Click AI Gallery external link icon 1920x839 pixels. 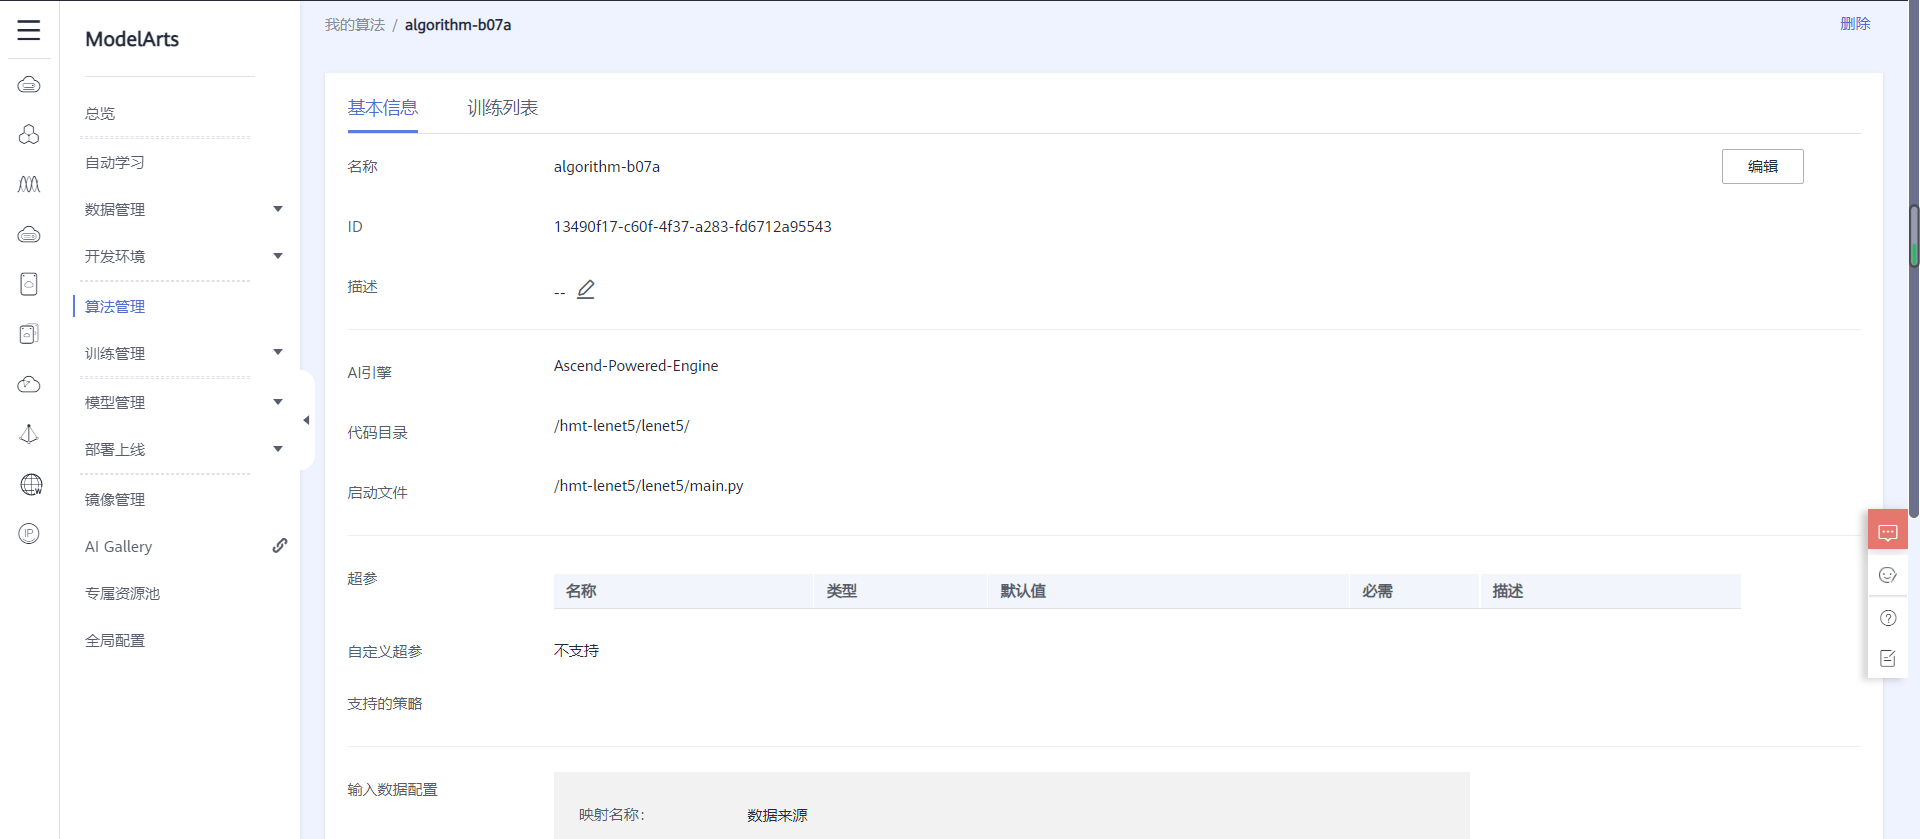coord(280,545)
